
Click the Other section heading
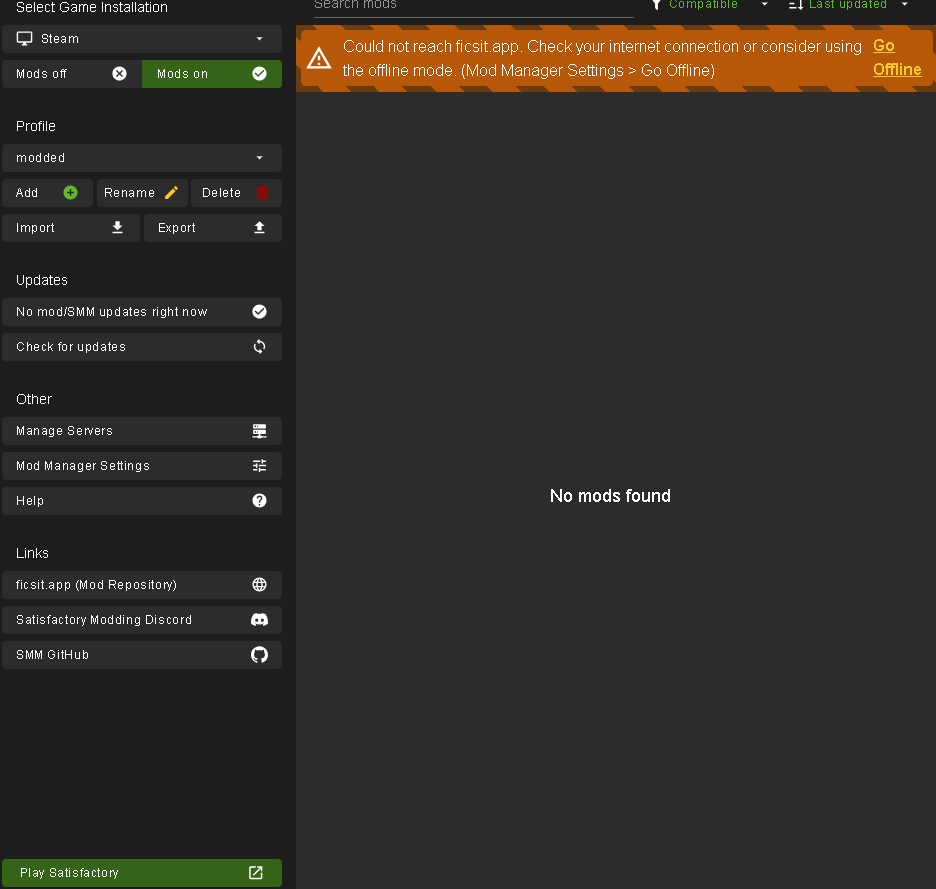tap(34, 399)
